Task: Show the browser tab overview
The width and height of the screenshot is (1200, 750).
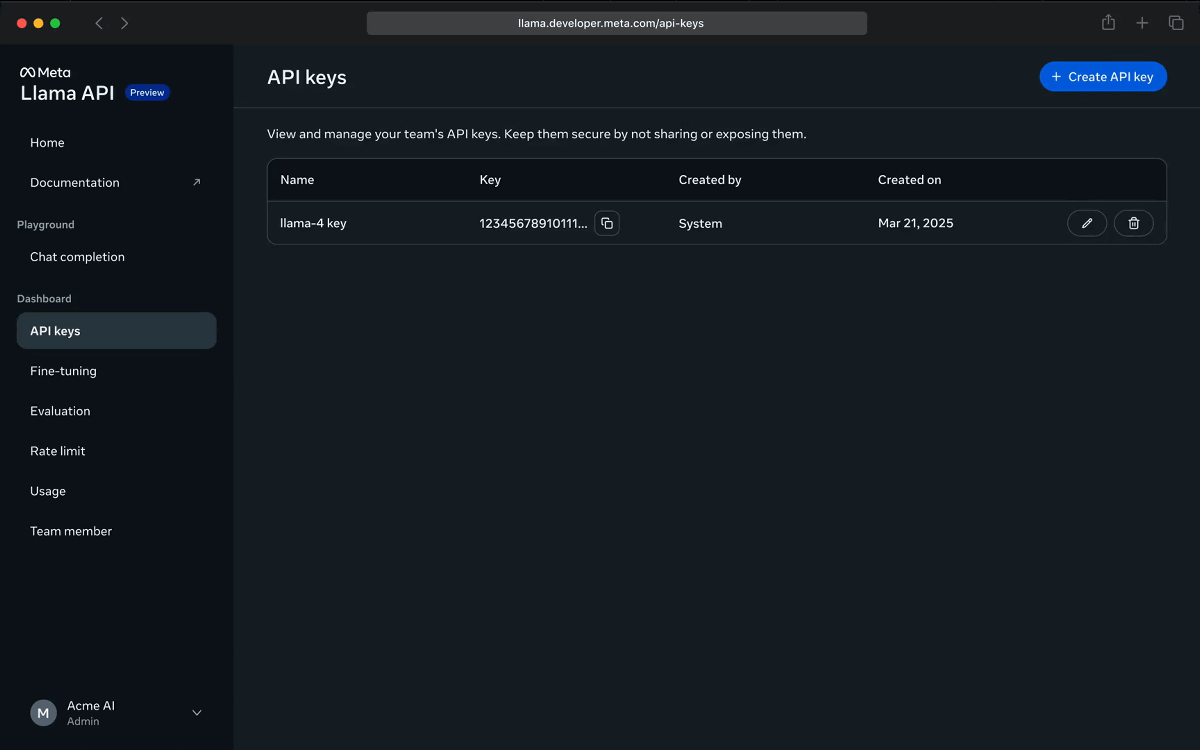Action: 1176,23
